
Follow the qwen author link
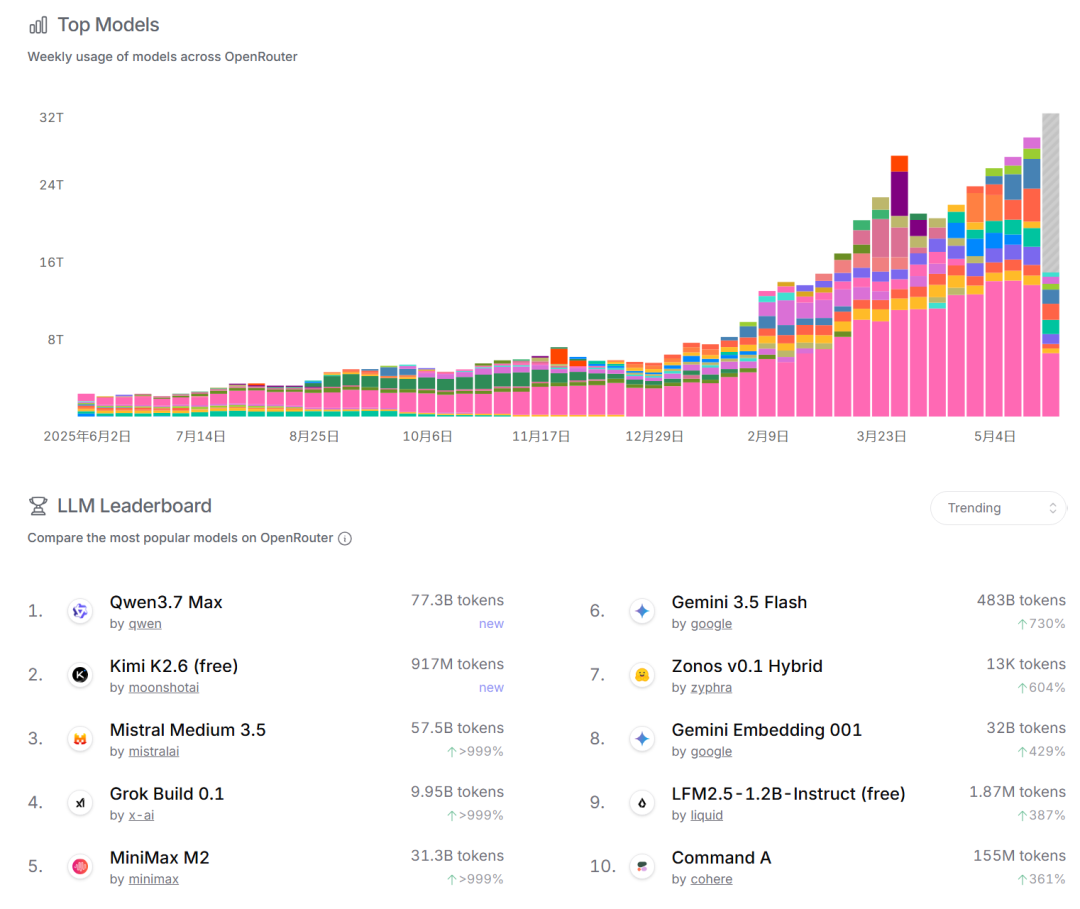point(145,624)
